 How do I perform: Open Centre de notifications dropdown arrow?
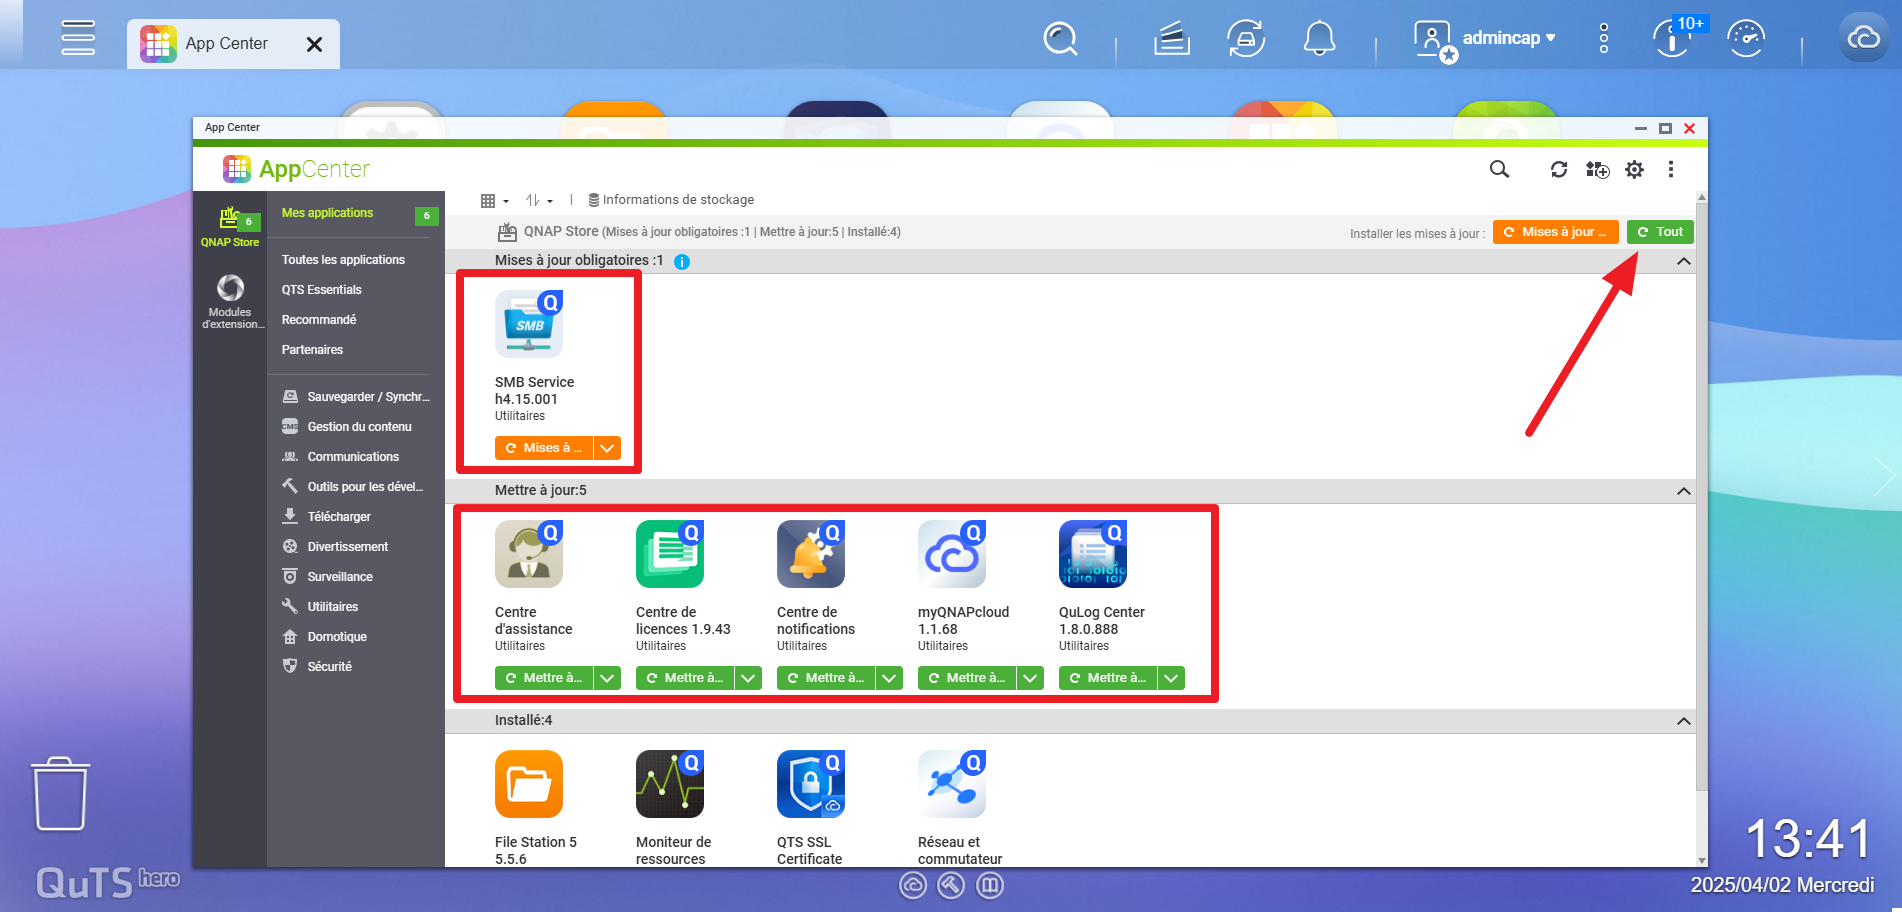tap(889, 678)
